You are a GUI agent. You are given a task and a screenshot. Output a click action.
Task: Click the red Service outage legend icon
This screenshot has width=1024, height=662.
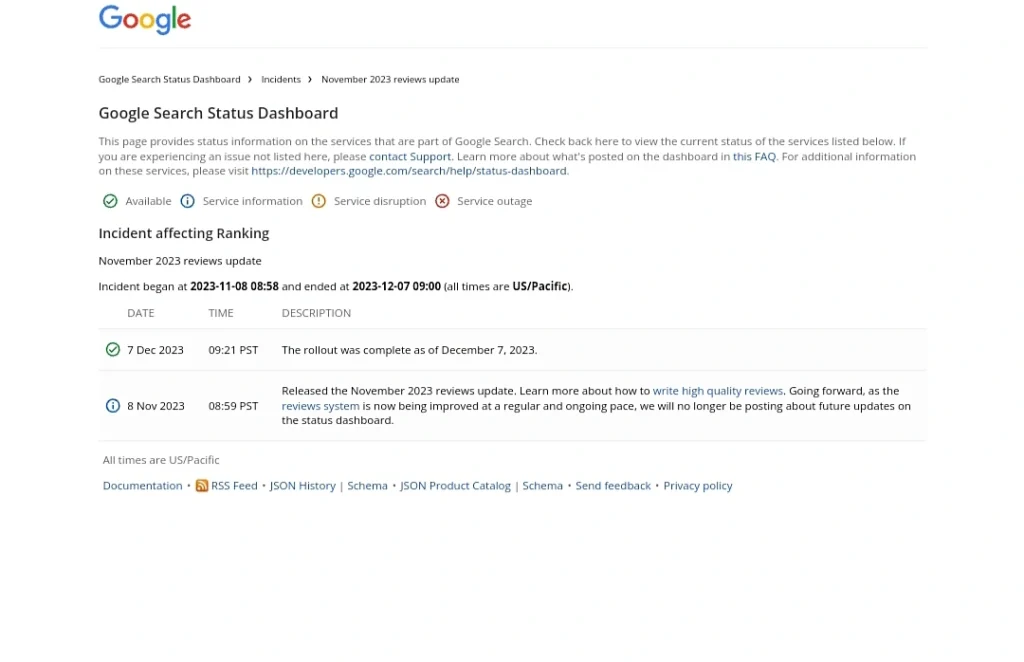pos(442,201)
